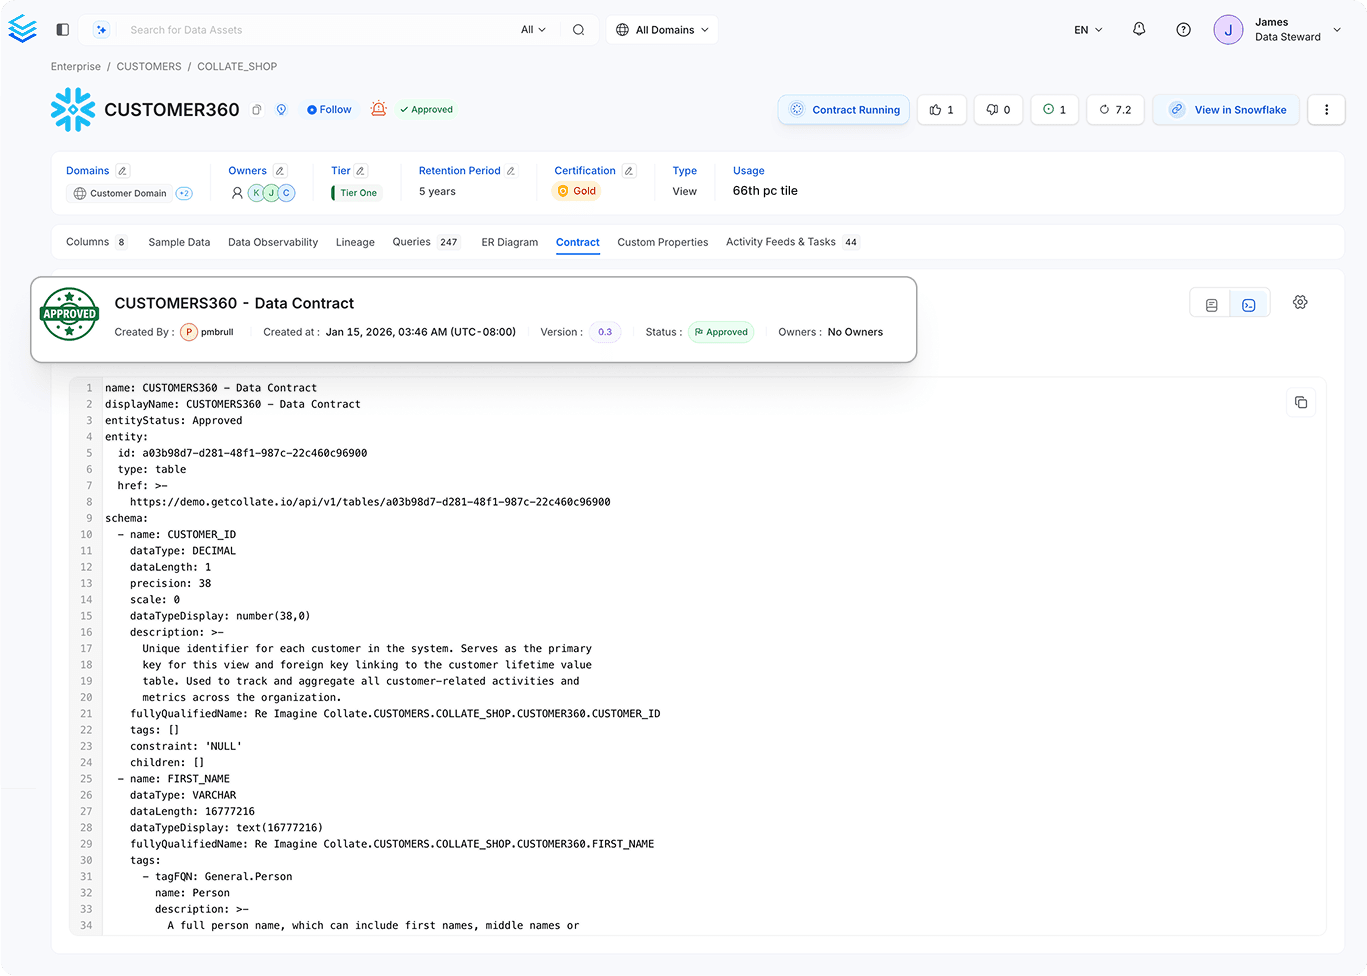Image resolution: width=1367 pixels, height=976 pixels.
Task: Open the three-dot more options menu
Action: [1326, 110]
